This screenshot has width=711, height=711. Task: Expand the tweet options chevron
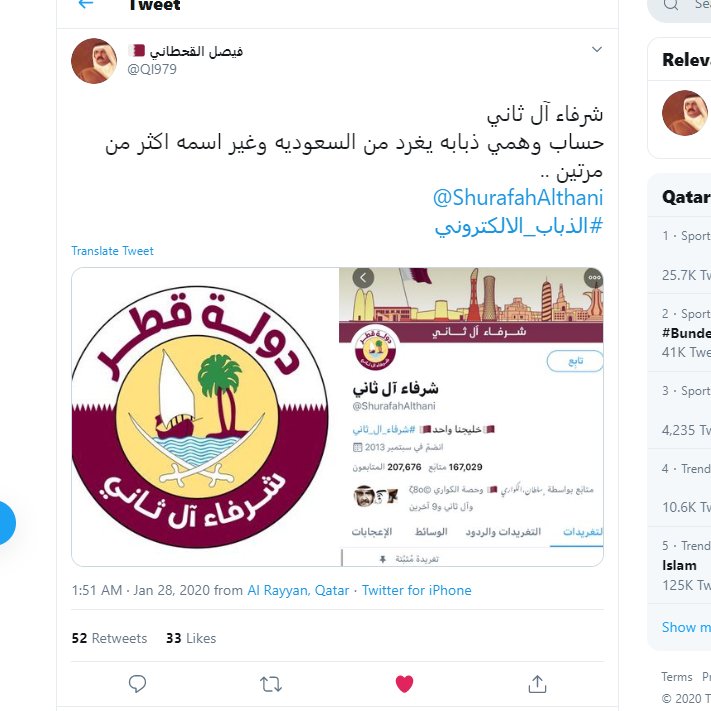pyautogui.click(x=597, y=49)
